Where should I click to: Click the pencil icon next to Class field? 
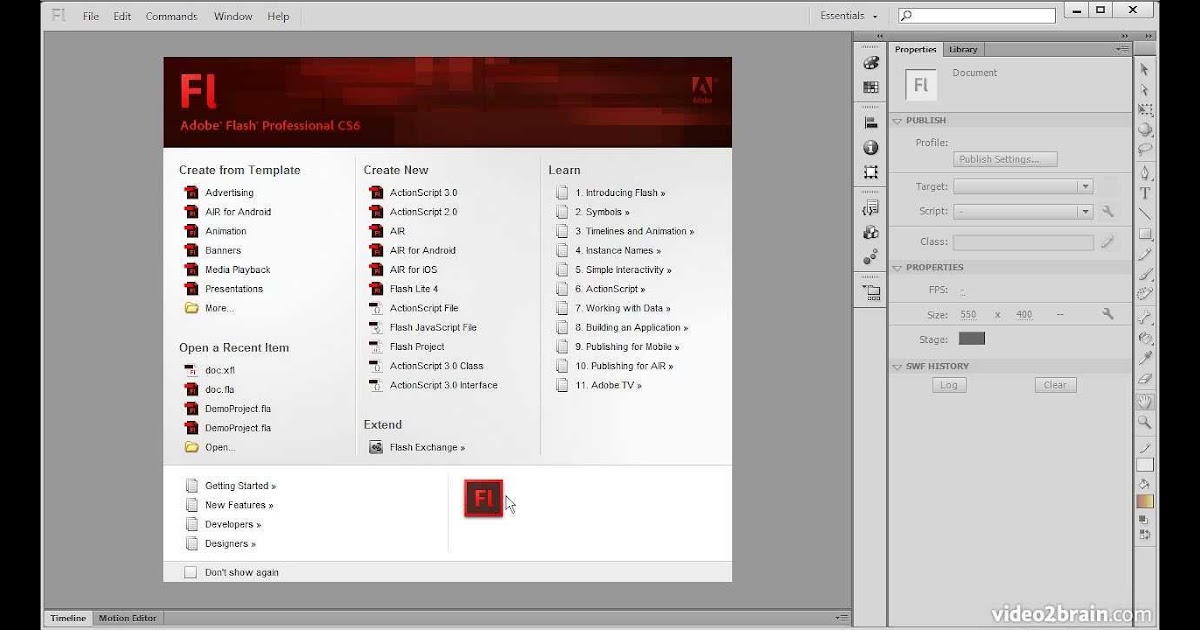pyautogui.click(x=1108, y=242)
